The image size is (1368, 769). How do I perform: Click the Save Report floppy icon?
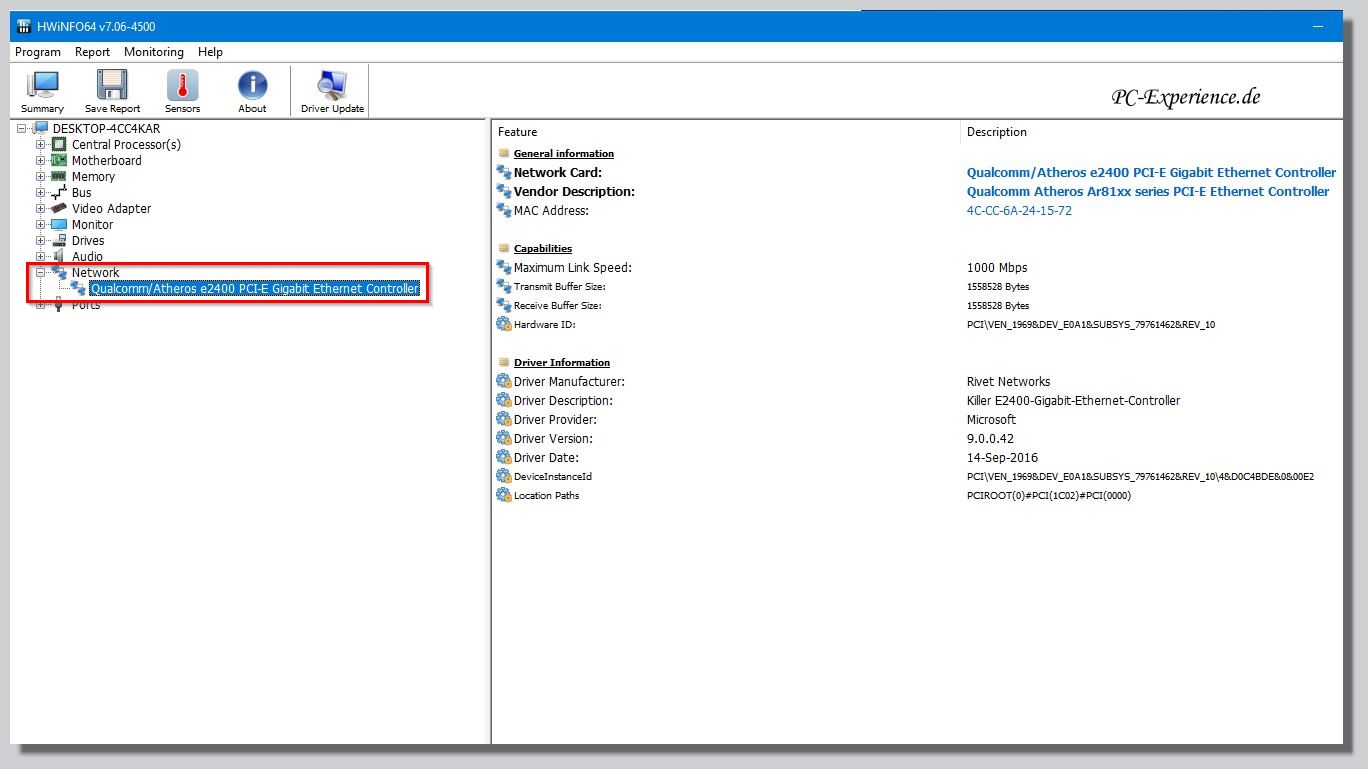[112, 92]
